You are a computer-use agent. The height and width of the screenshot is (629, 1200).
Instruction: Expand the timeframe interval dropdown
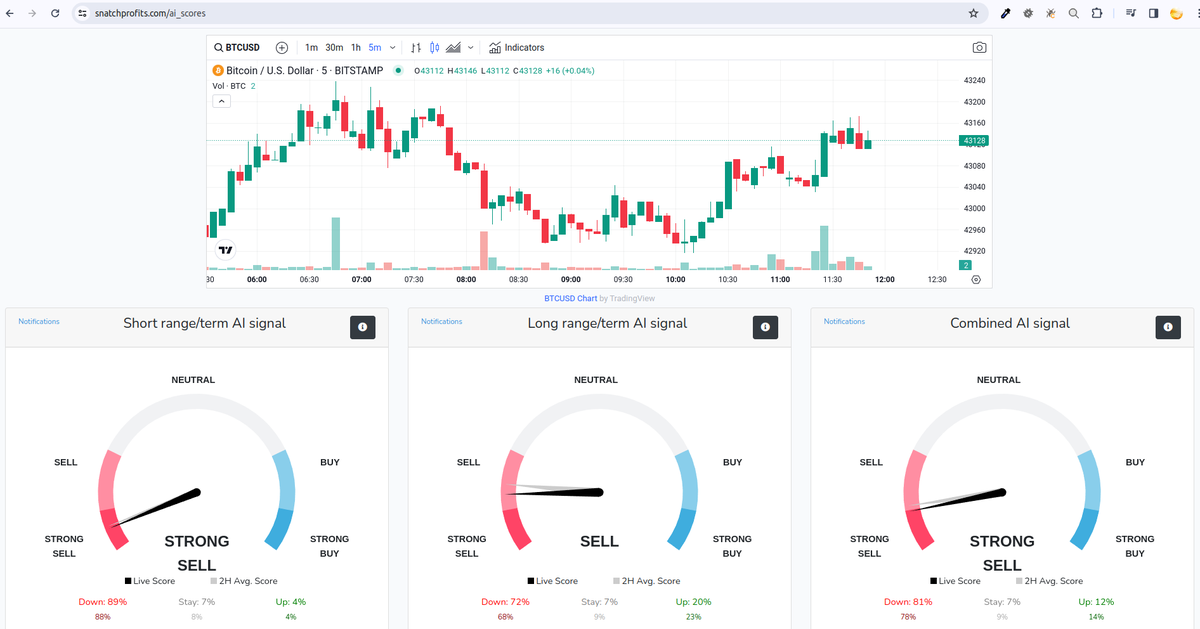click(x=392, y=47)
